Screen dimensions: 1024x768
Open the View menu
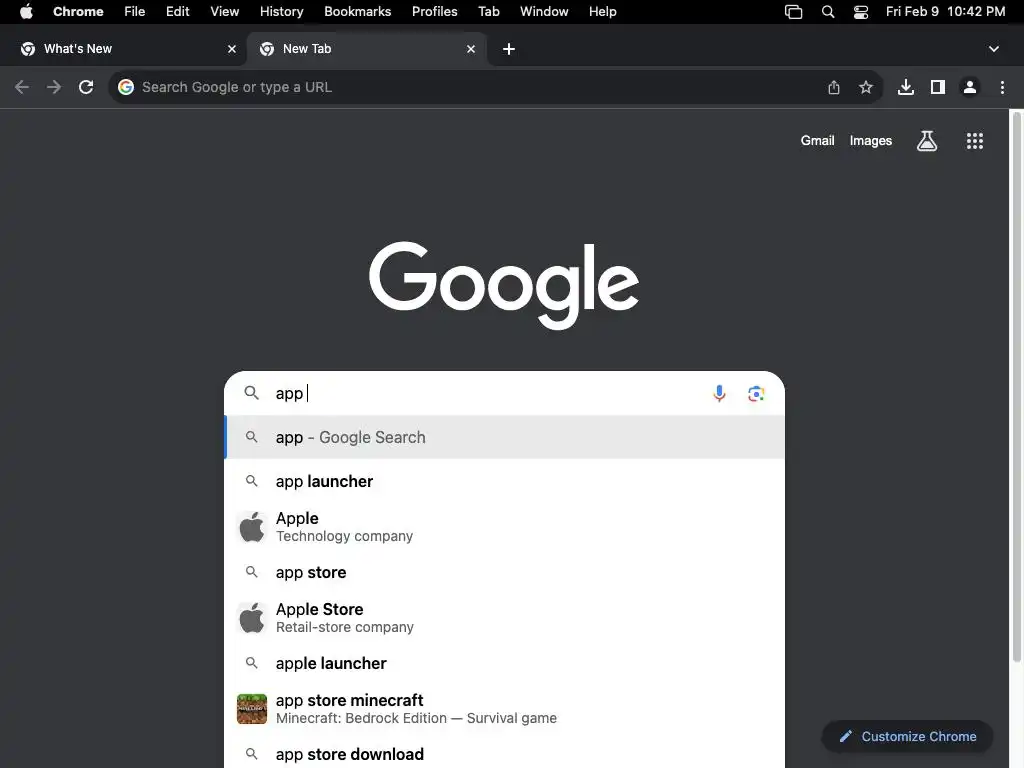225,12
